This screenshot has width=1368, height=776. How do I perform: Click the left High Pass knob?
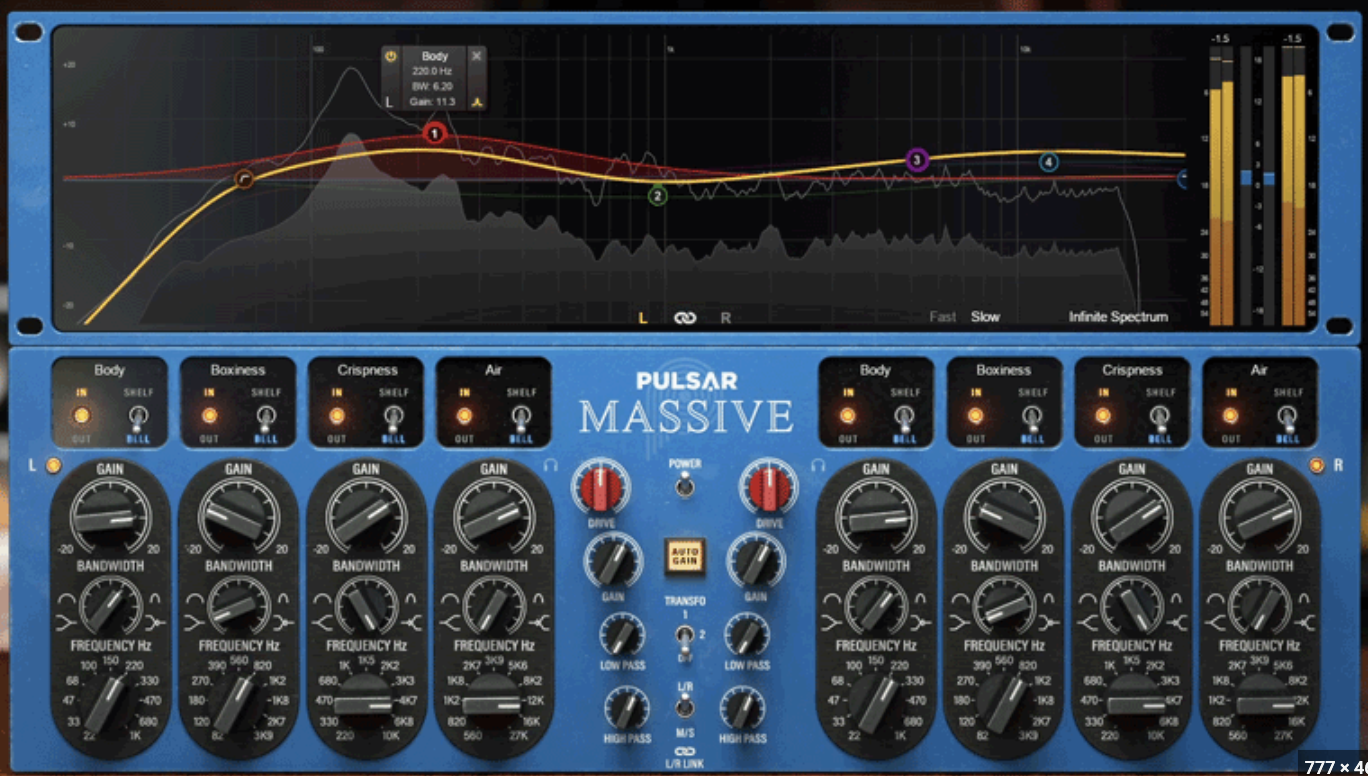626,709
